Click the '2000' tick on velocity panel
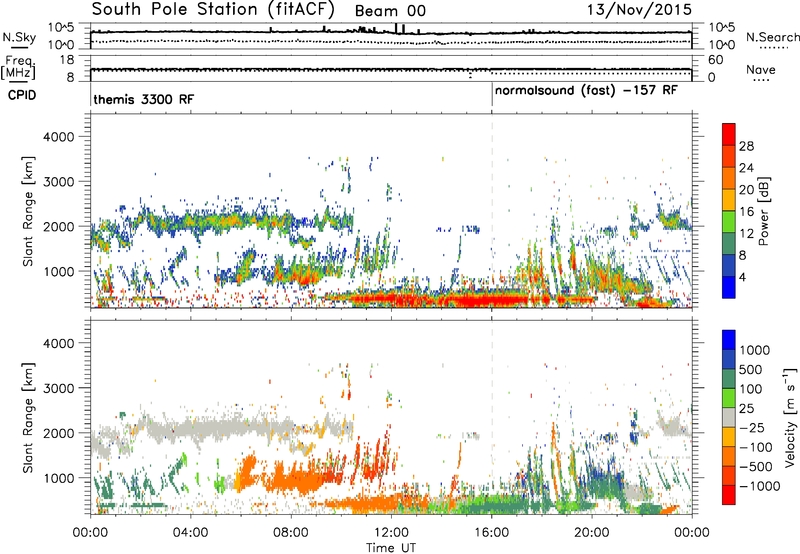The image size is (800, 554). [59, 433]
